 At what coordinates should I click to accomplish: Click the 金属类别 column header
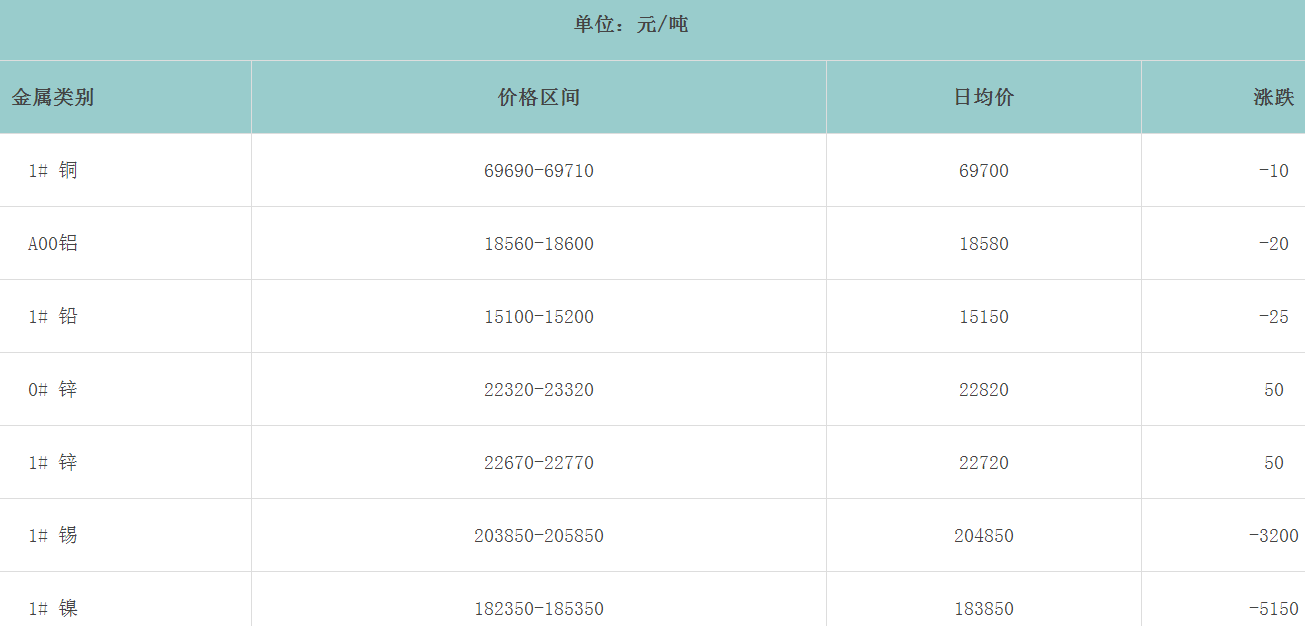tap(53, 97)
